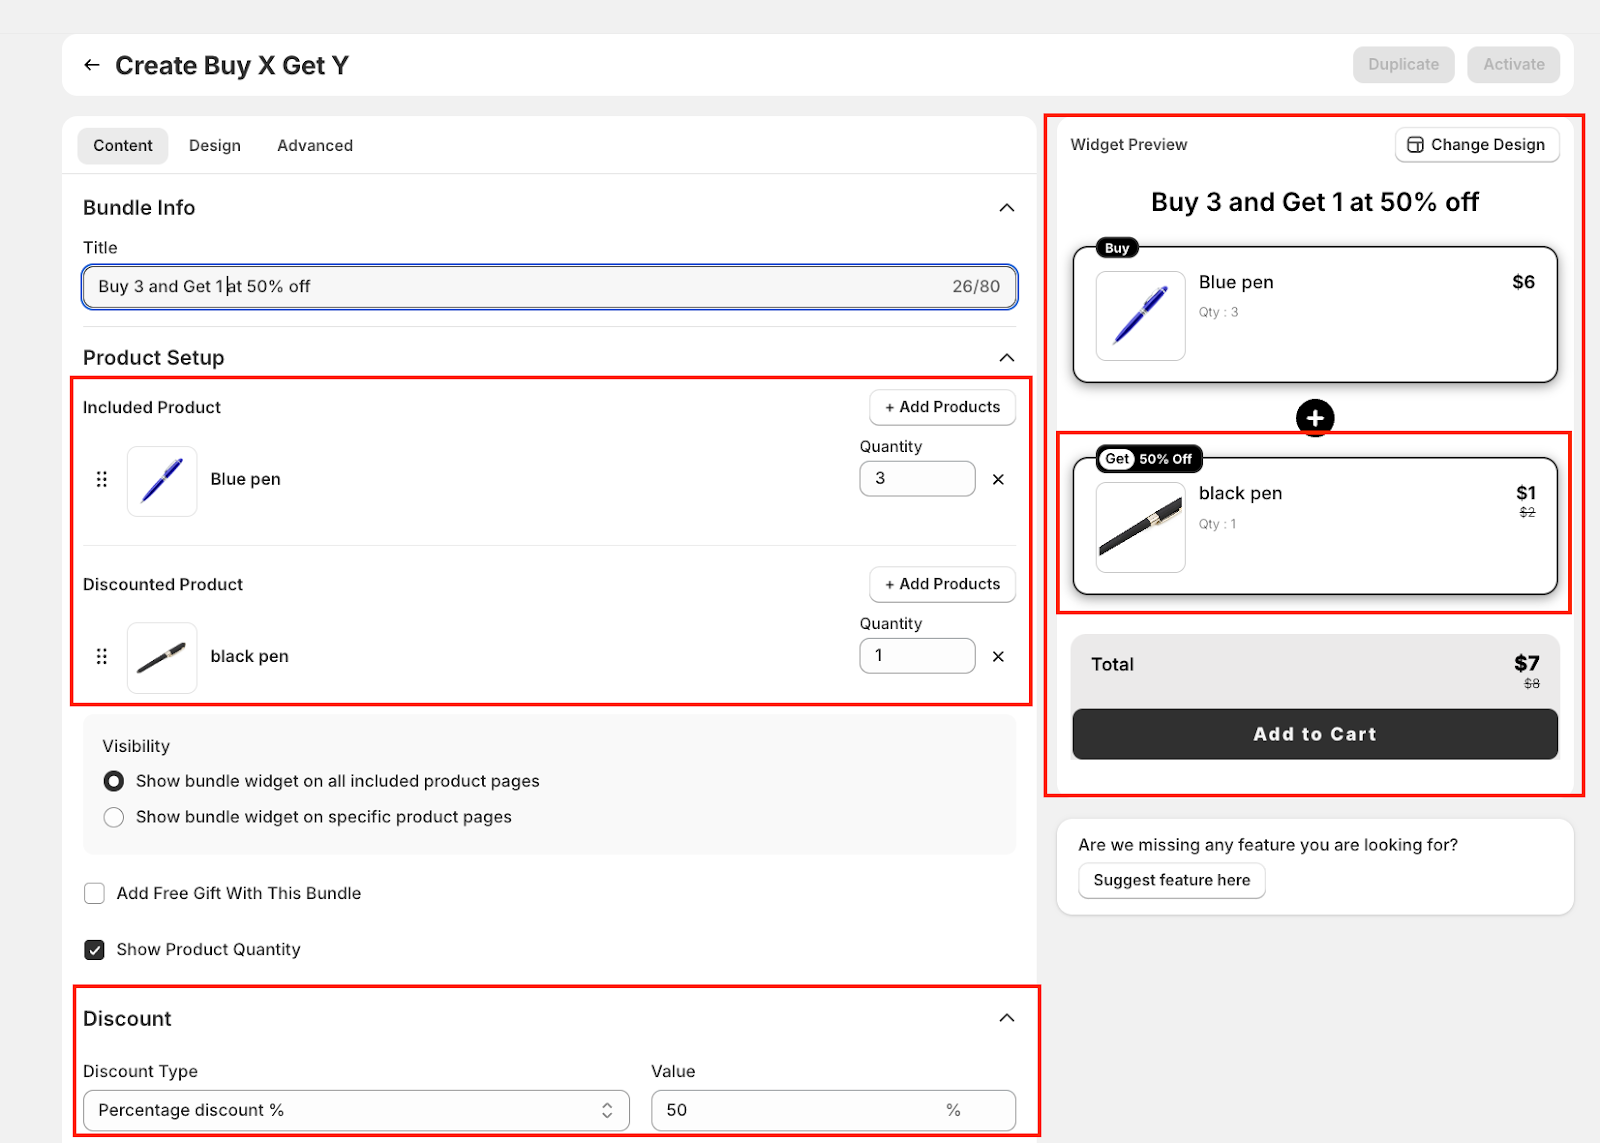The width and height of the screenshot is (1600, 1143).
Task: Click the back arrow beside Create Buy X Get Y
Action: [x=92, y=65]
